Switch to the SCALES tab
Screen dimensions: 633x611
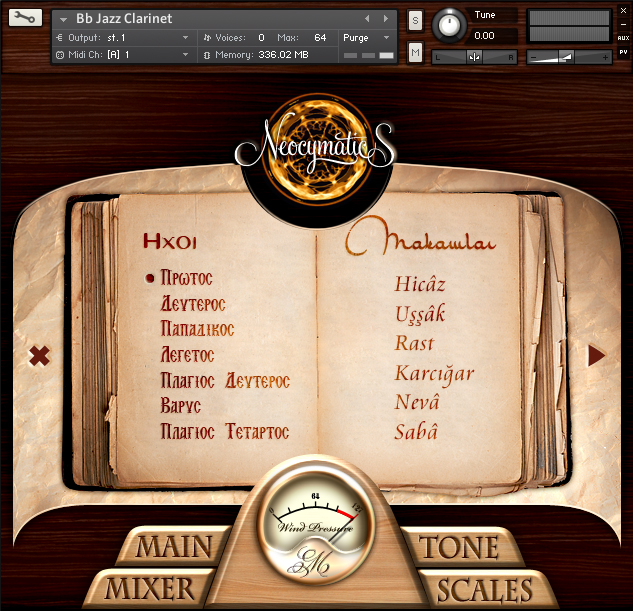(484, 590)
